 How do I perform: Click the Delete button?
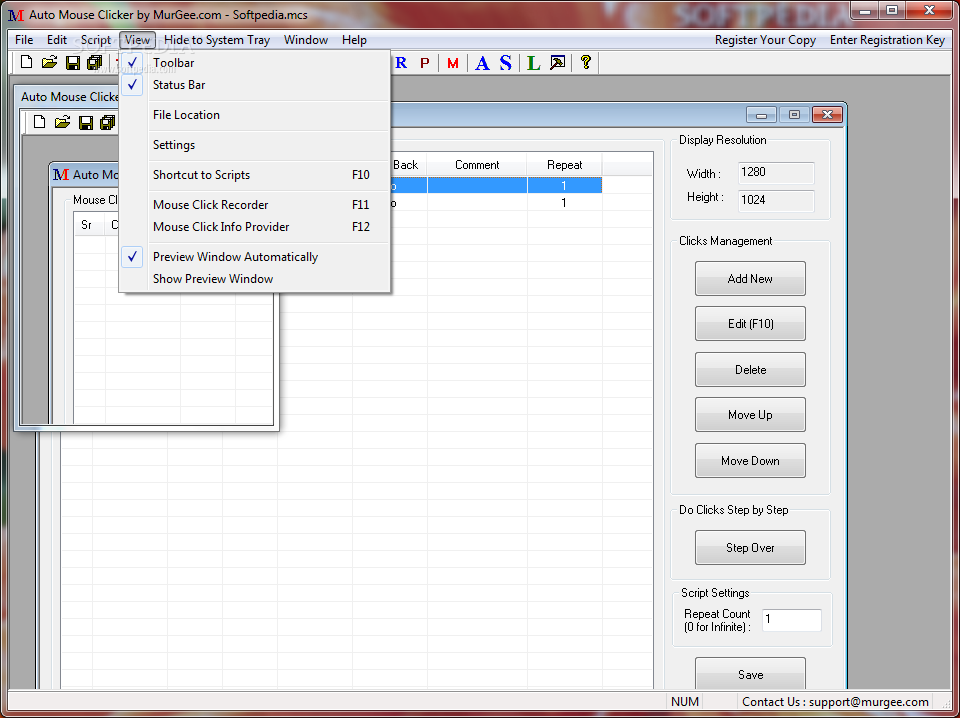750,370
